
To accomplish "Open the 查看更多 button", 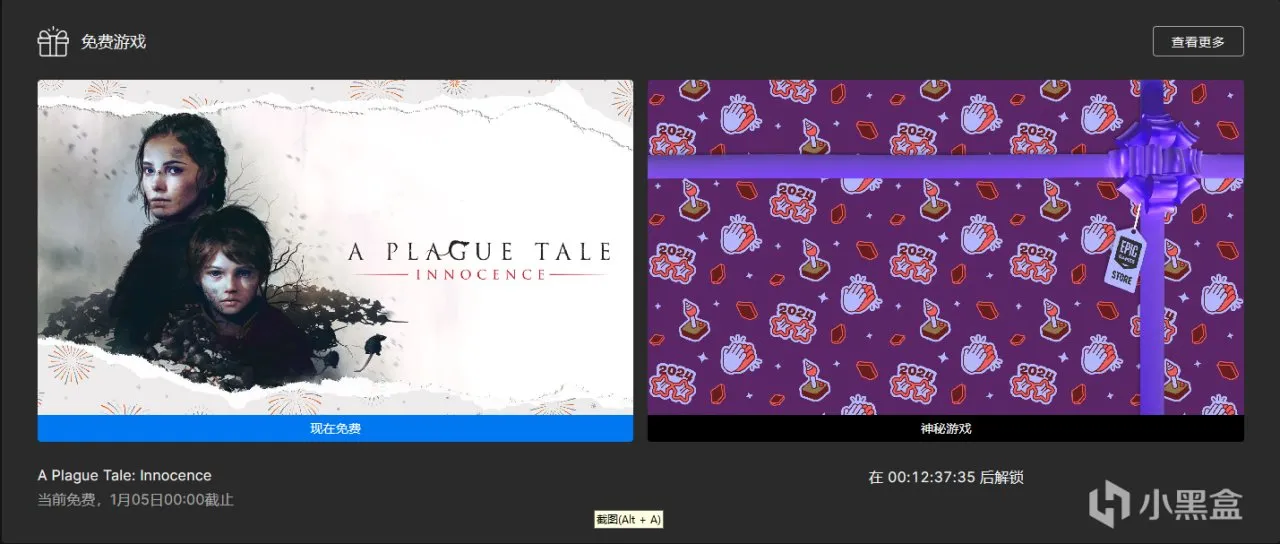I will coord(1198,42).
